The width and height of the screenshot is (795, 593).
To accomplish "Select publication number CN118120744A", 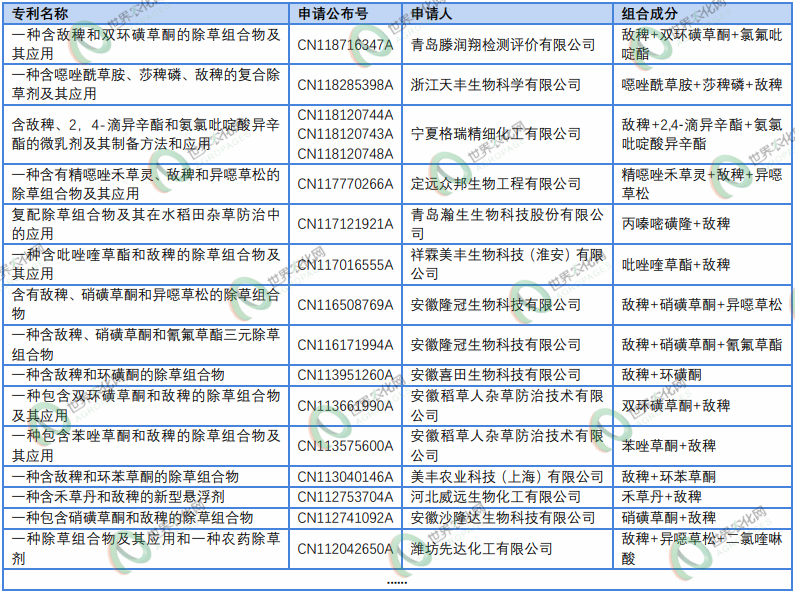I will (345, 115).
